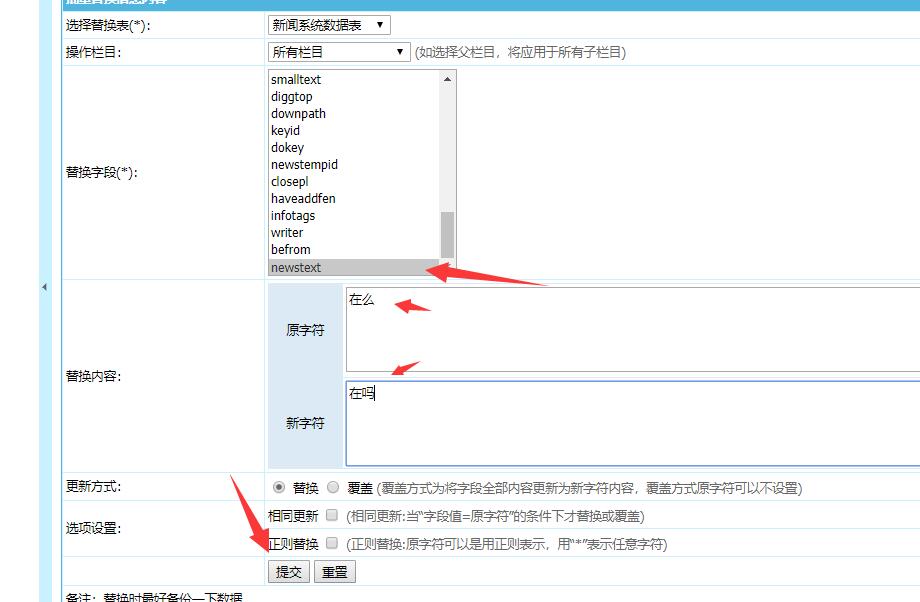Image resolution: width=920 pixels, height=602 pixels.
Task: Click the field list scrollbar thumb
Action: tap(447, 235)
